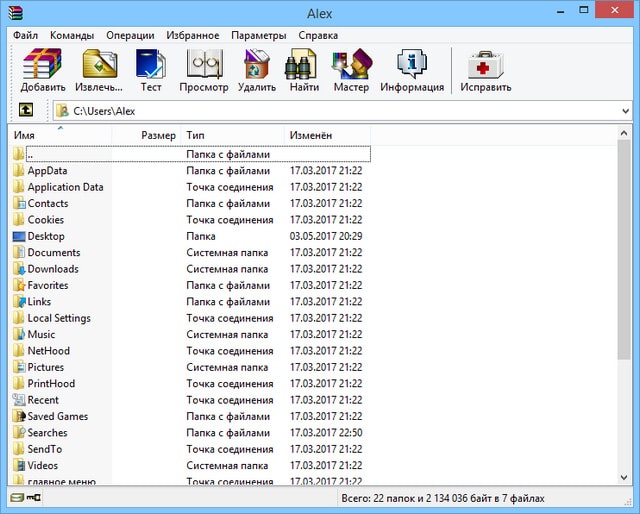The height and width of the screenshot is (514, 640).
Task: Open the Параметры menu
Action: coord(258,35)
